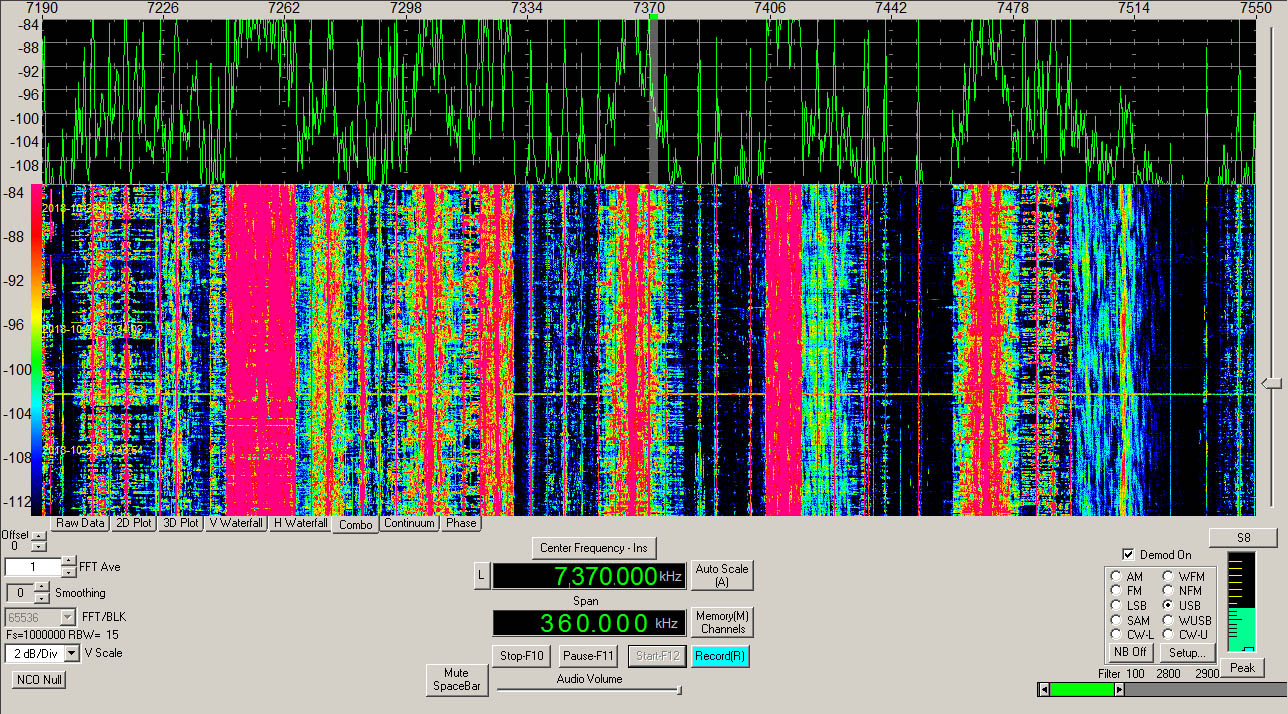The image size is (1288, 714).
Task: Raise the Offset value using the up arrow
Action: pos(38,538)
